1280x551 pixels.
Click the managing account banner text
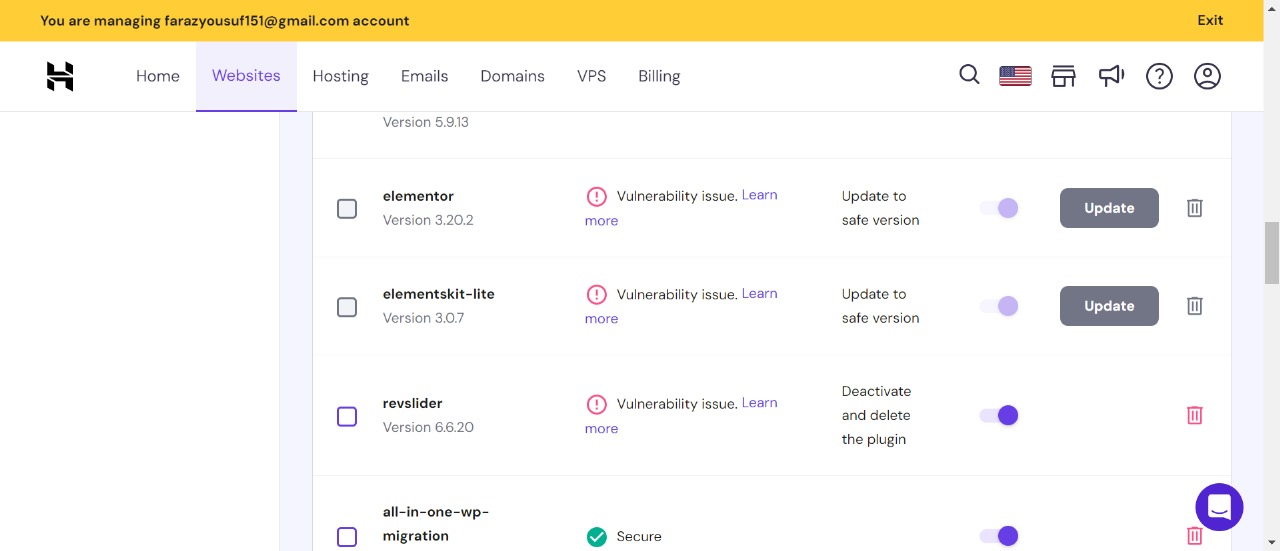[225, 20]
